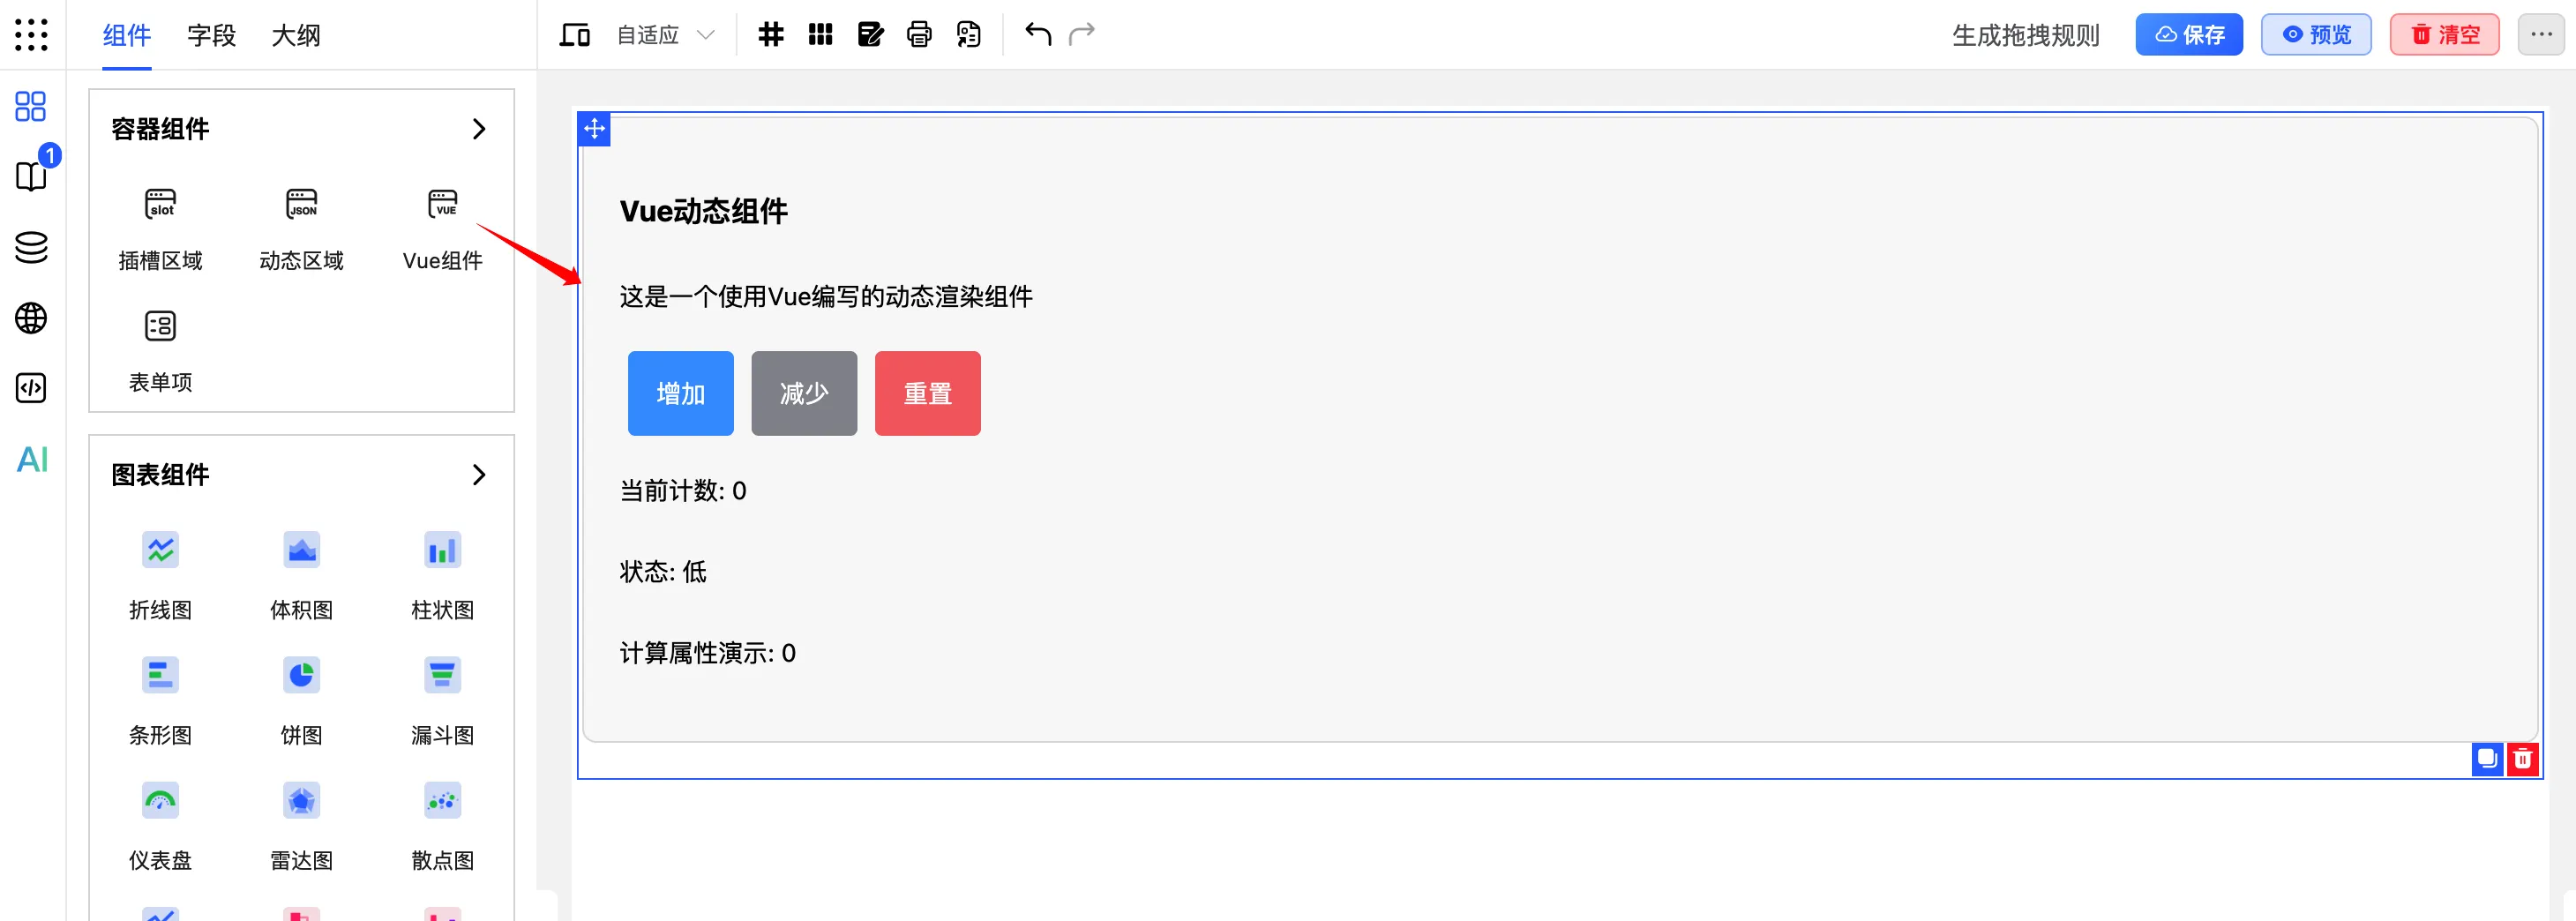Open the code view icon in the sidebar
Screen dimensions: 2576x921
point(31,388)
